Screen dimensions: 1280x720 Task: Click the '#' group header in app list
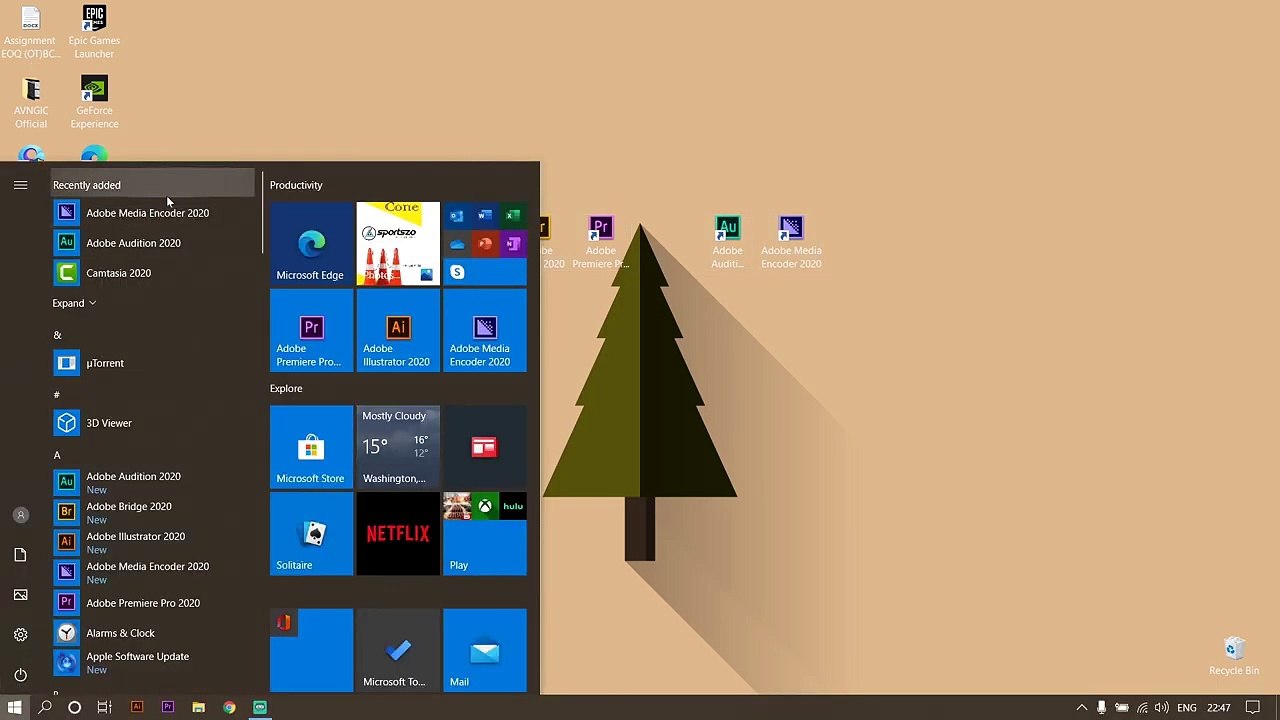[x=57, y=395]
